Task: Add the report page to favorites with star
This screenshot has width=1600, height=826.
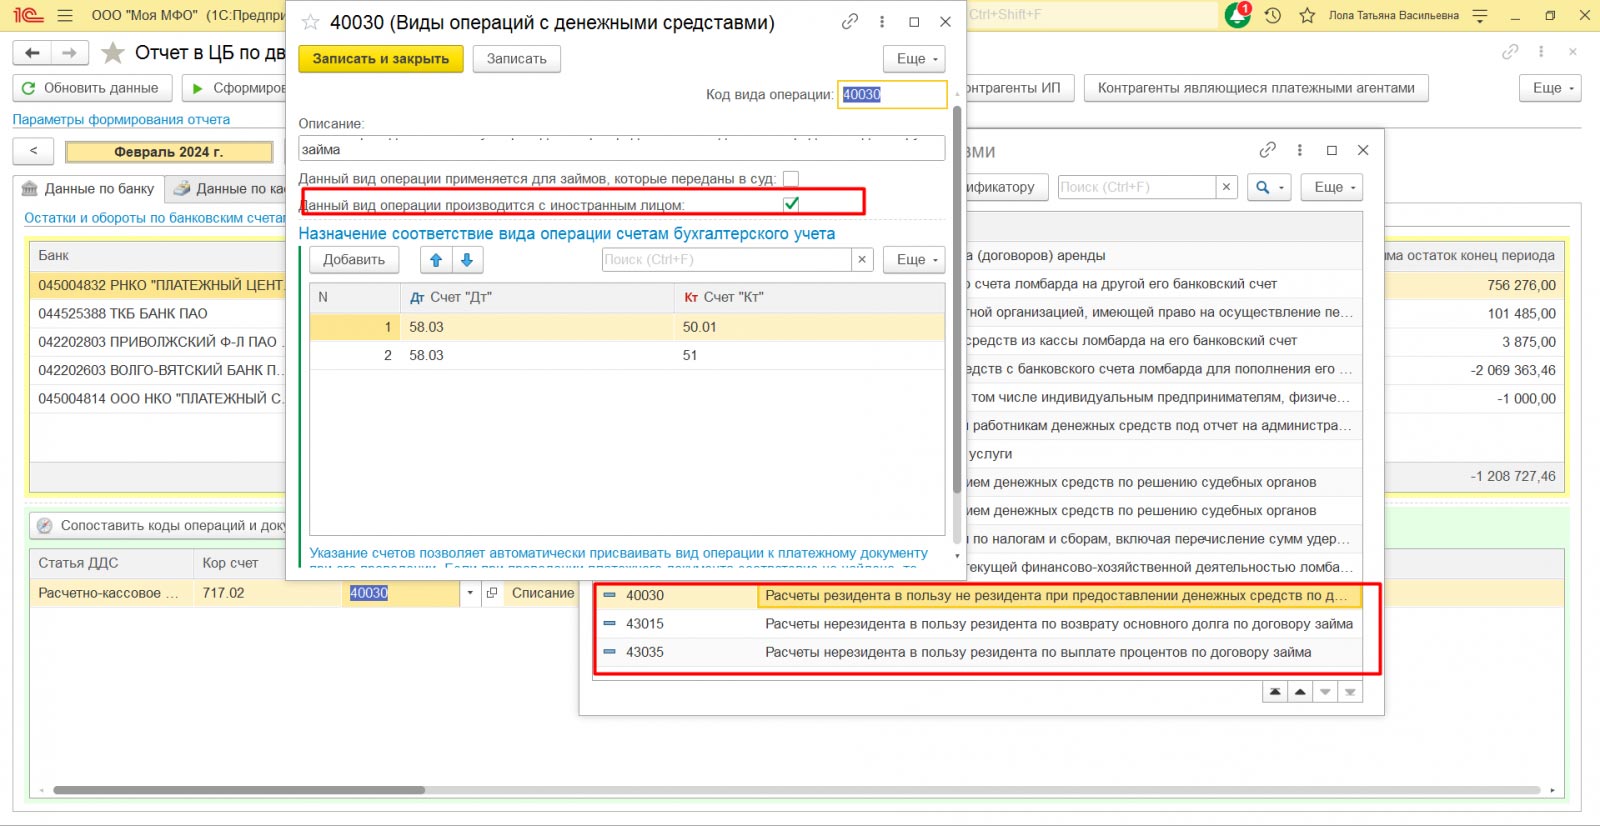Action: tap(113, 52)
